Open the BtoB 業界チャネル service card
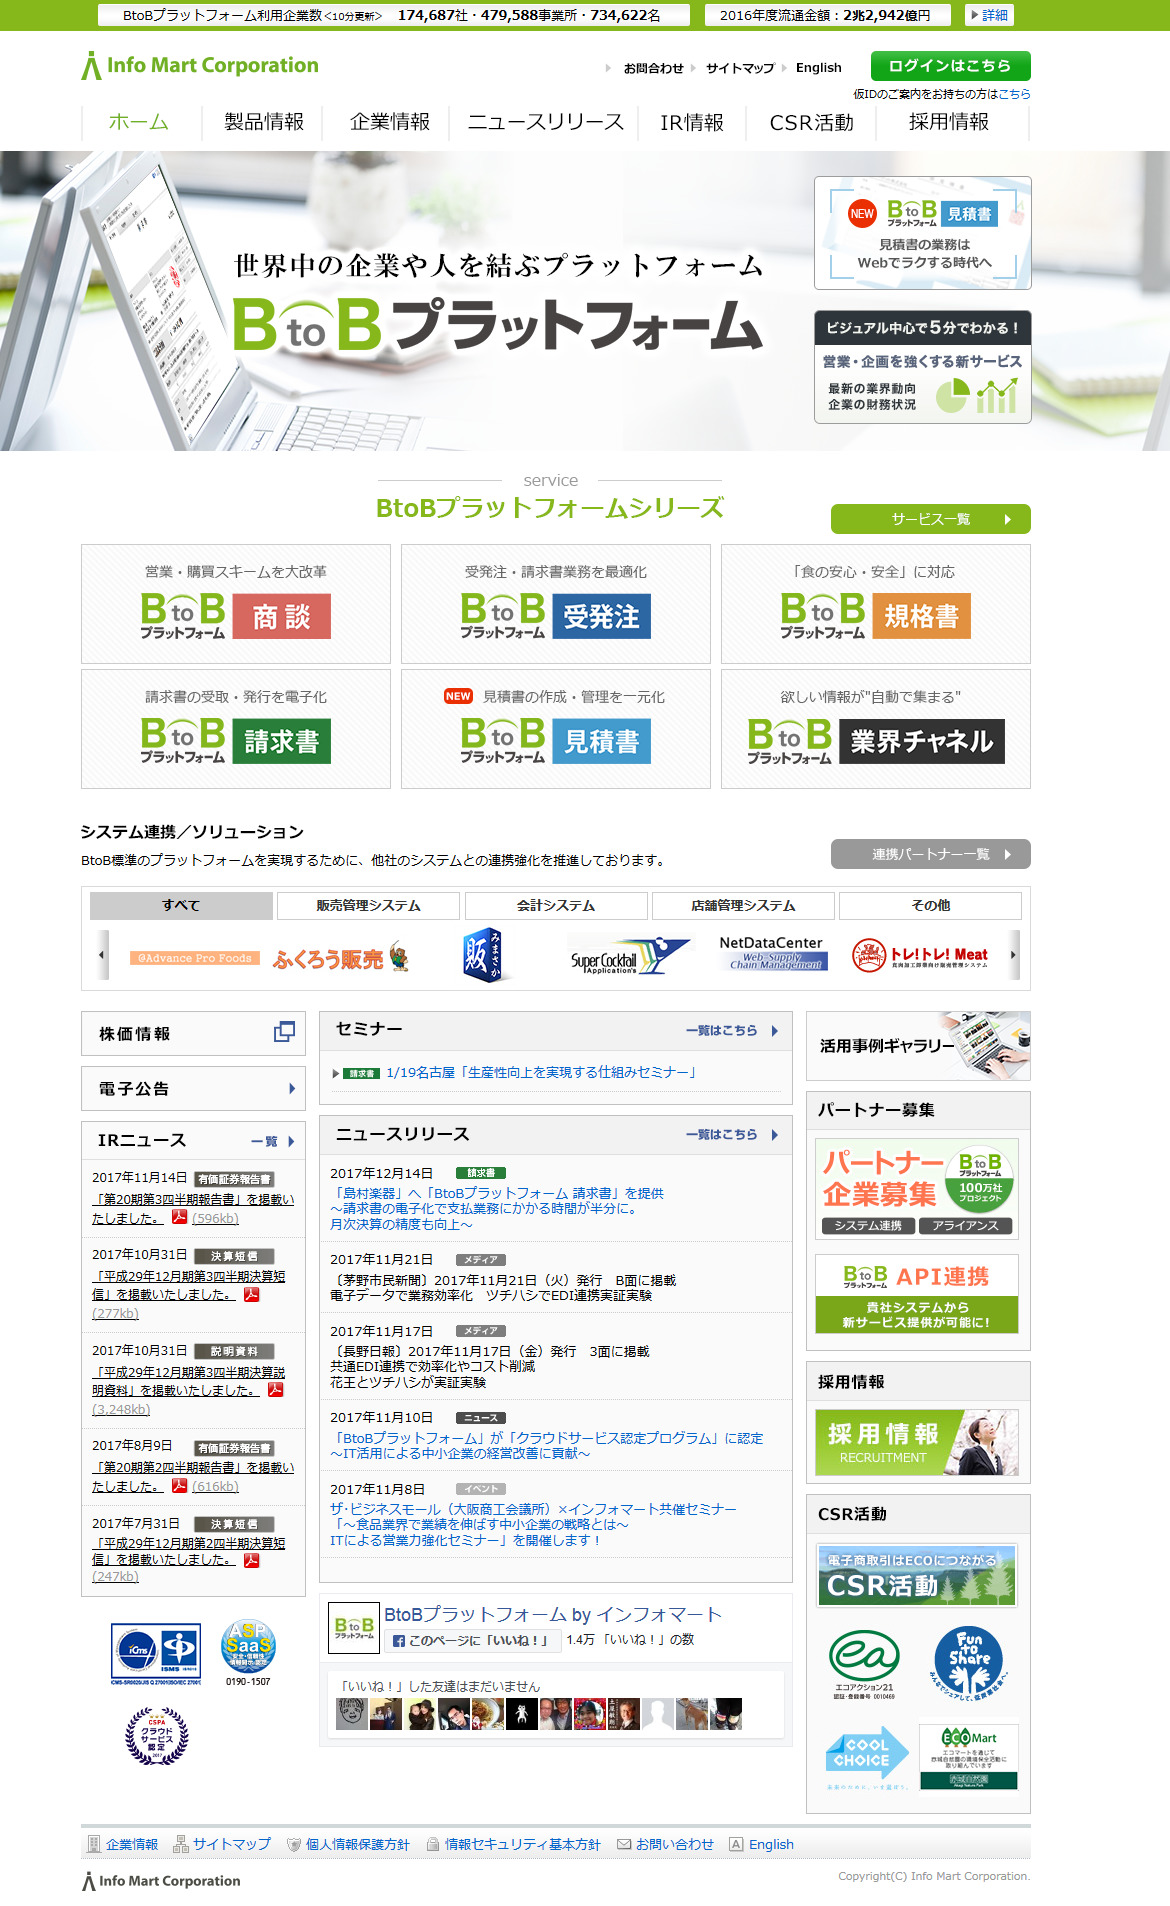 pyautogui.click(x=876, y=729)
